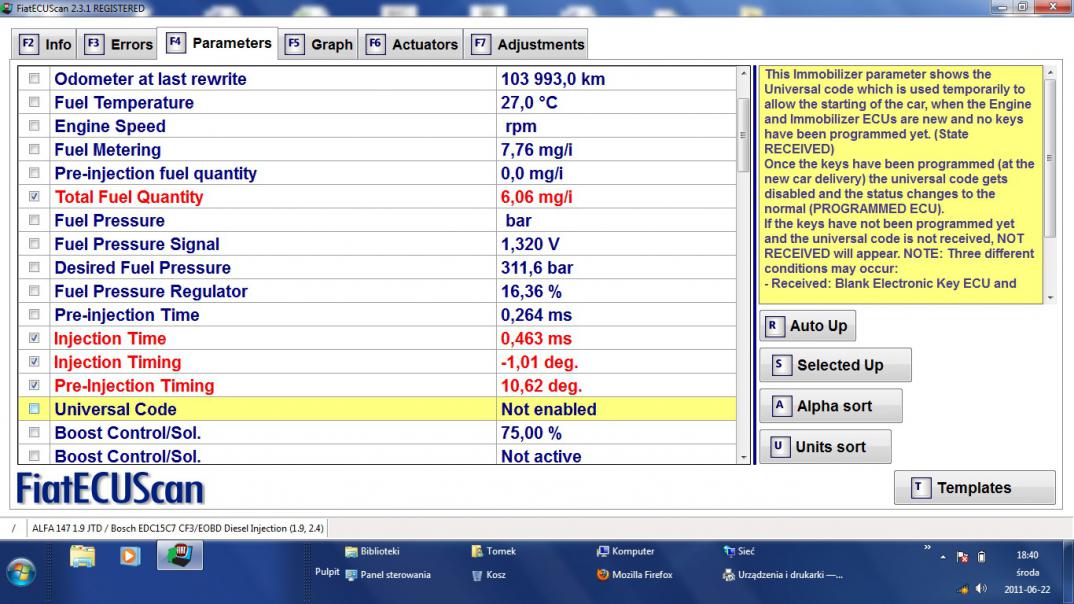Image resolution: width=1074 pixels, height=604 pixels.
Task: Sort parameters with Alpha sort
Action: (x=831, y=406)
